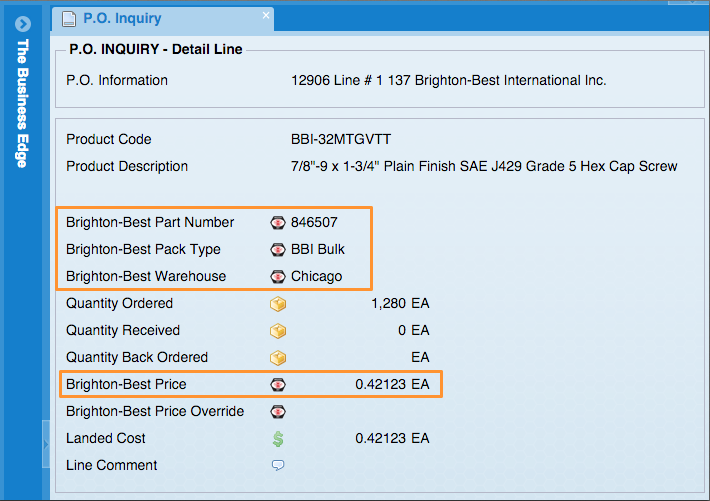This screenshot has height=501, width=710.
Task: Select quantity received value 0 EA
Action: 413,330
